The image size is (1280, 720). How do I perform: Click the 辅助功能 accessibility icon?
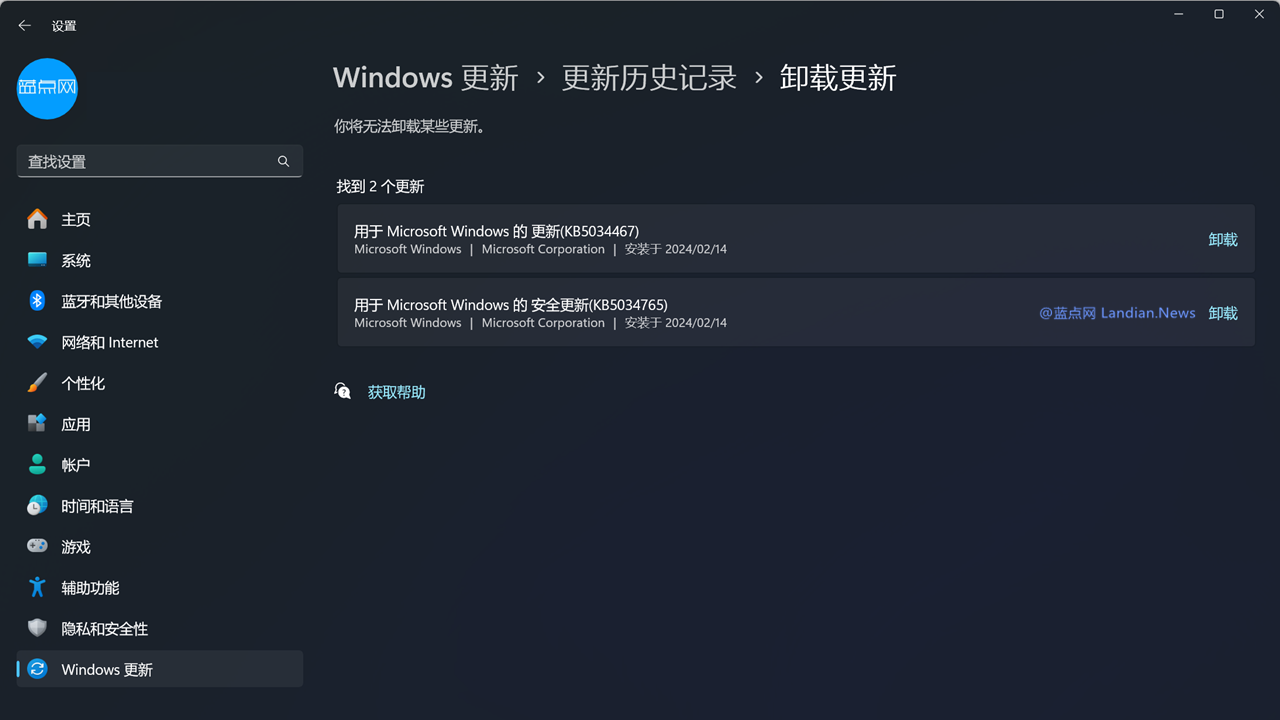tap(37, 588)
